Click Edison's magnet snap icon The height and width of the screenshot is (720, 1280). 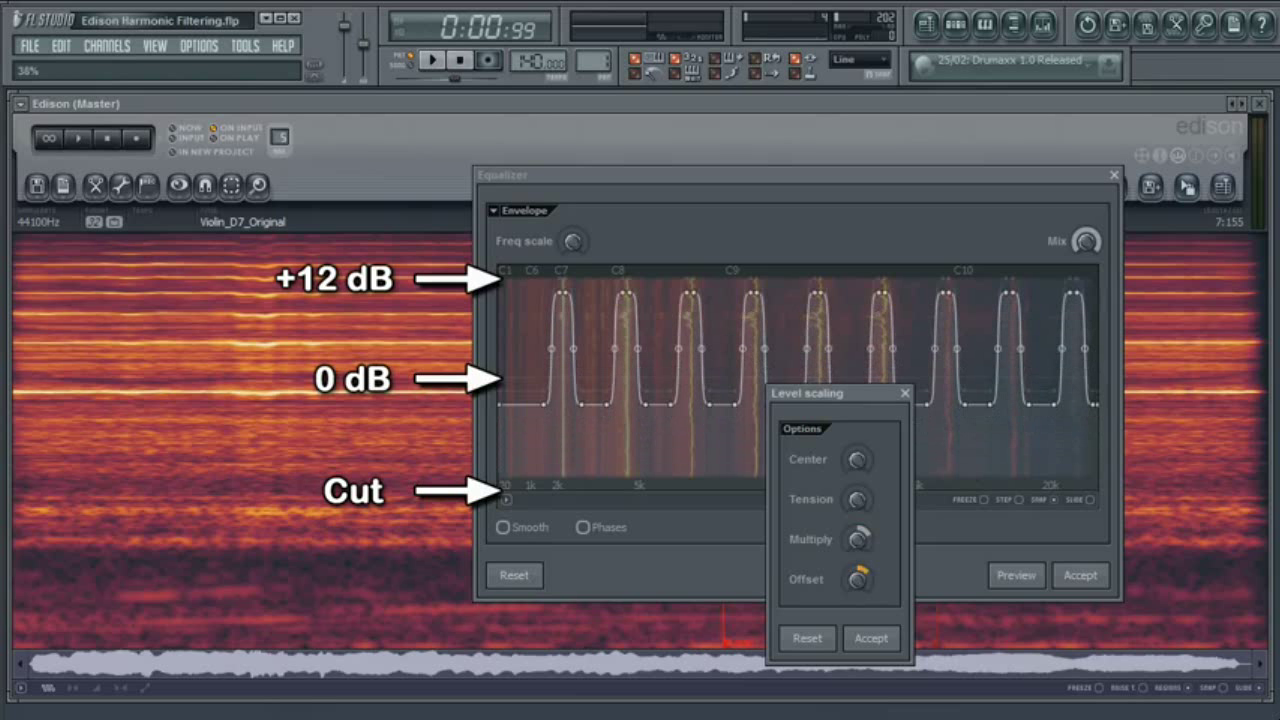tap(205, 185)
